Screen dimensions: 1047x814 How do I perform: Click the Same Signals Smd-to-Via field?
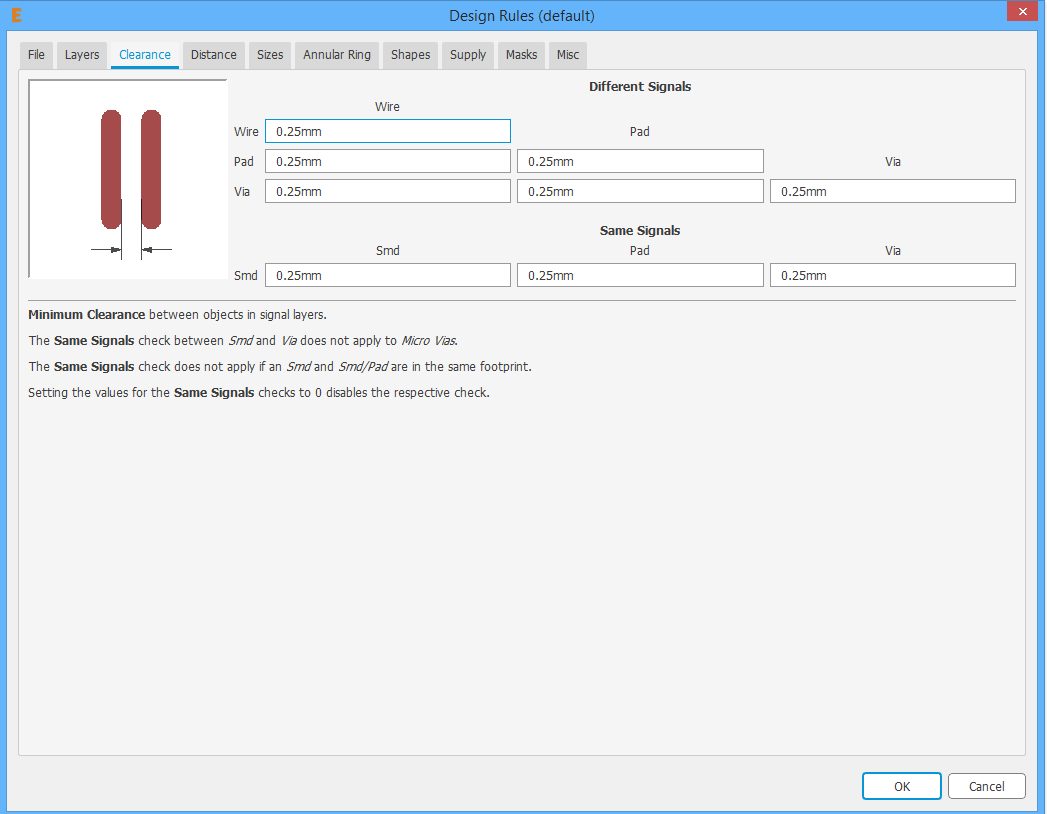point(893,275)
